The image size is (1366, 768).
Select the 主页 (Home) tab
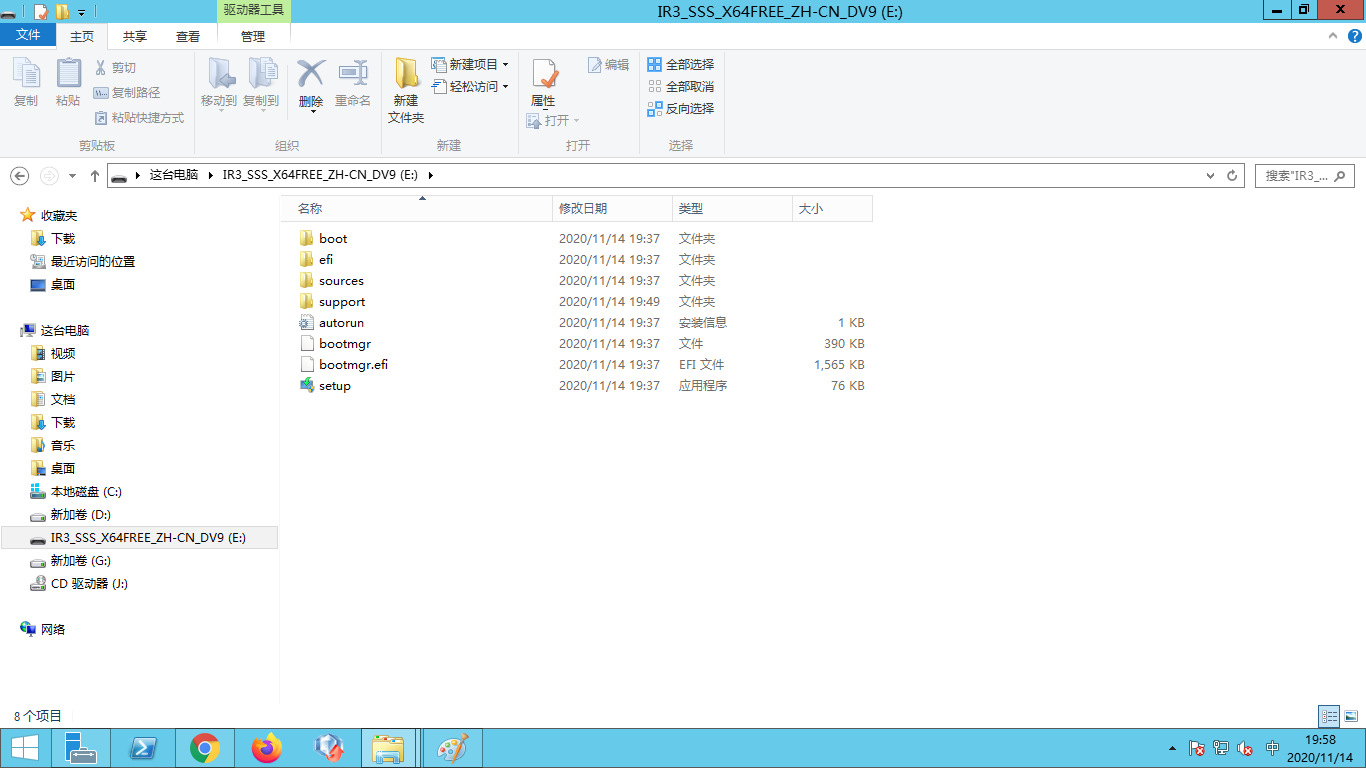82,36
